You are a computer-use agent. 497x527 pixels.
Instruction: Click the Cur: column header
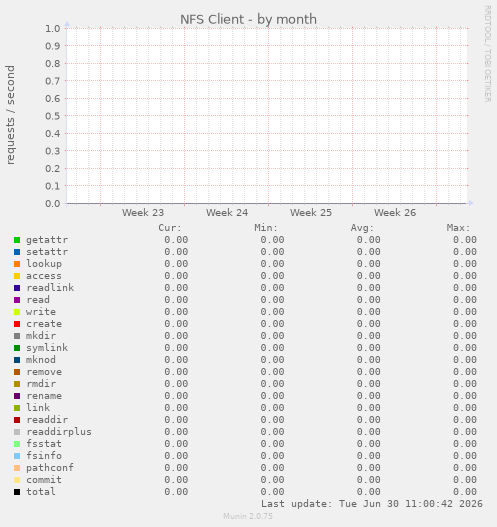170,228
